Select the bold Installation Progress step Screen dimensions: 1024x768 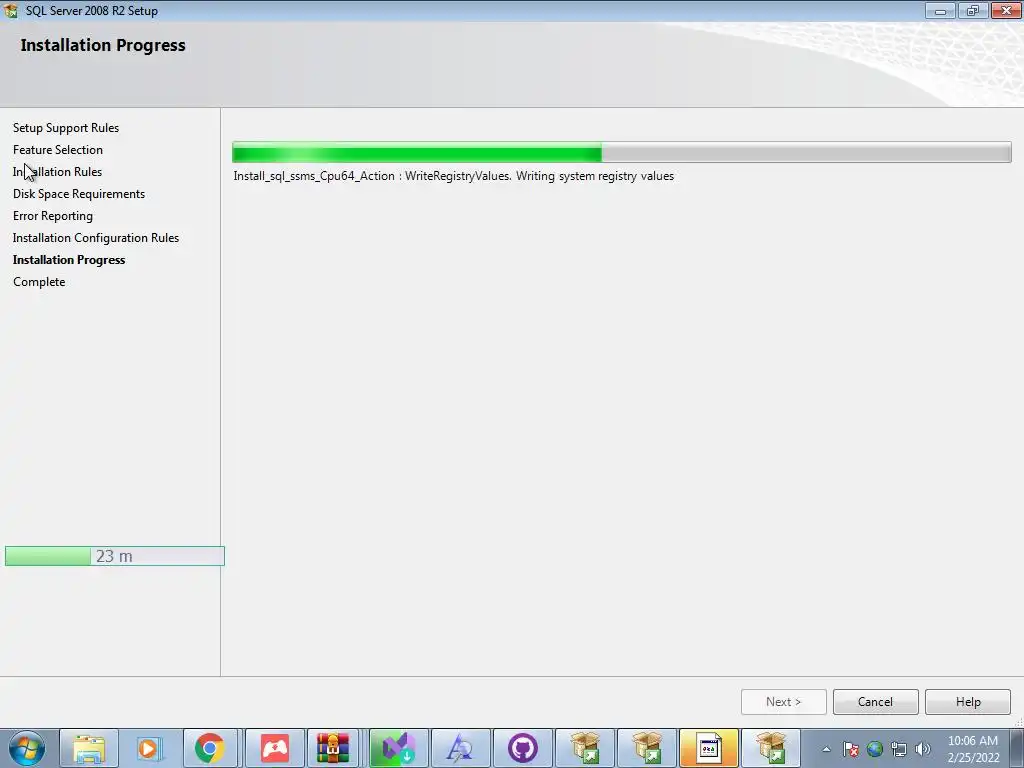click(x=69, y=260)
